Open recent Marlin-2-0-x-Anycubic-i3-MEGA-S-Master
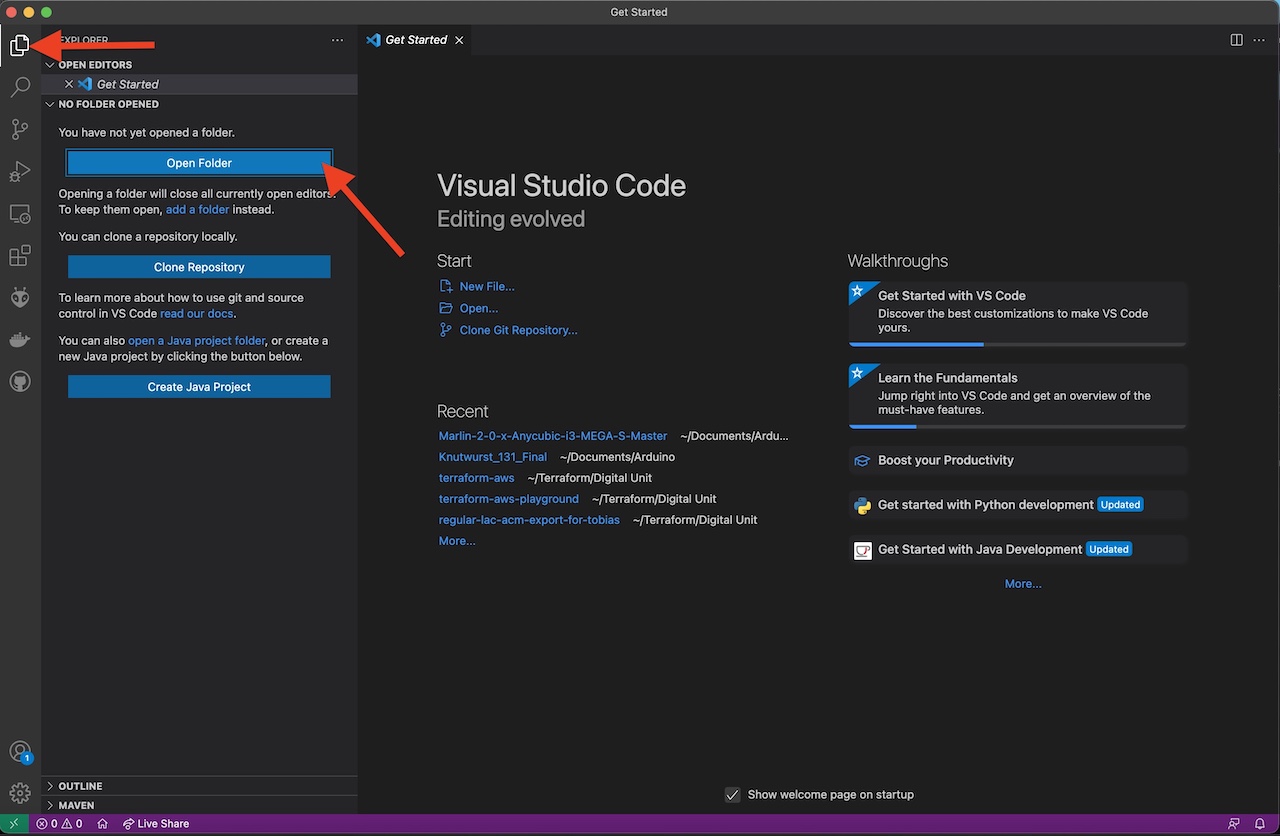This screenshot has height=836, width=1280. pos(553,436)
